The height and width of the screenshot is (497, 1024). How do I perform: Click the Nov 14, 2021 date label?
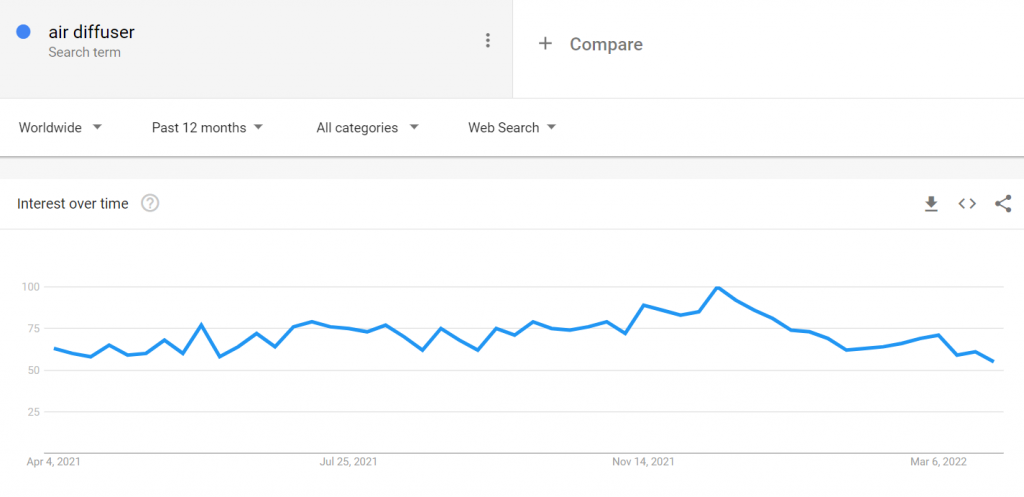[643, 462]
